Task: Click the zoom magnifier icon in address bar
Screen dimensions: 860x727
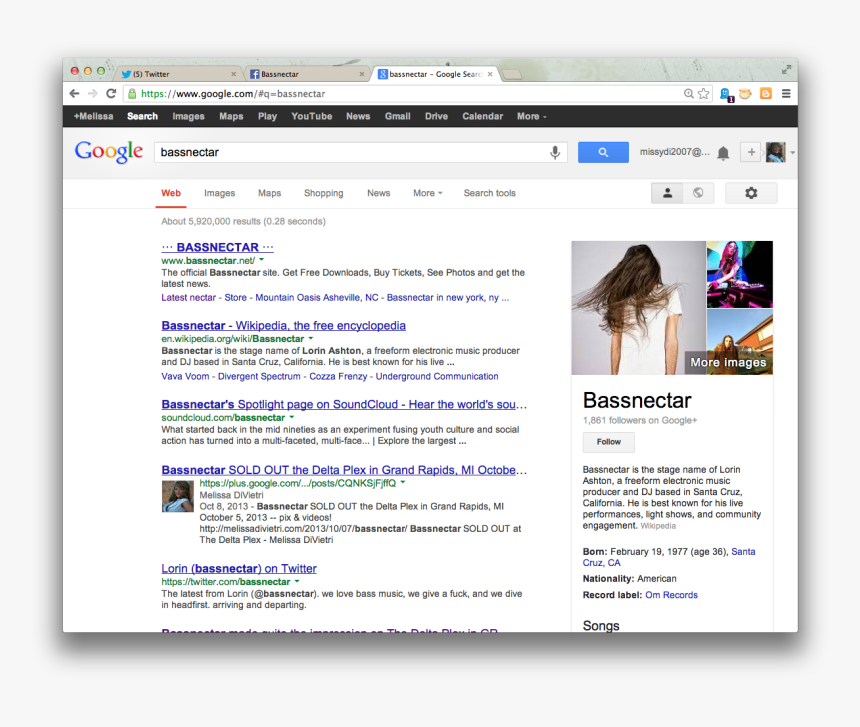Action: 689,94
